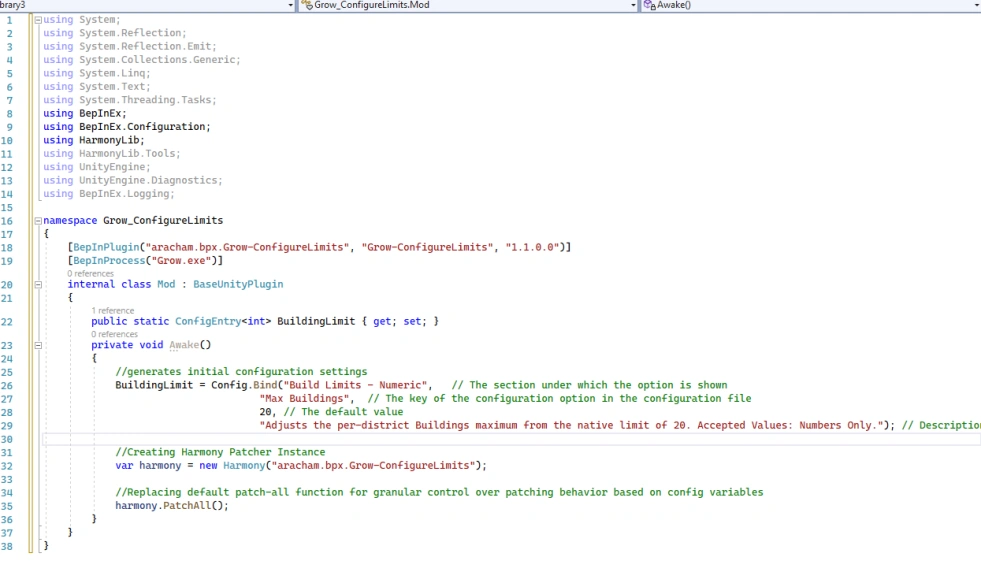Screen dimensions: 981x572
Task: Open the '0 references' CodeLens above Awake()
Action: [114, 334]
